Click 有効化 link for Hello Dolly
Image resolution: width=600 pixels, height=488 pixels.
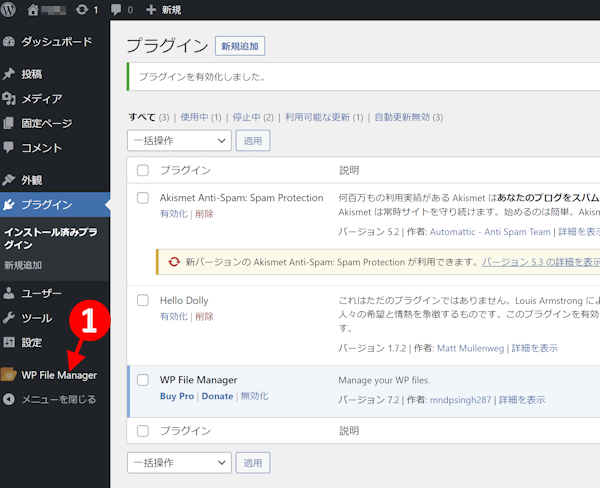(x=174, y=316)
